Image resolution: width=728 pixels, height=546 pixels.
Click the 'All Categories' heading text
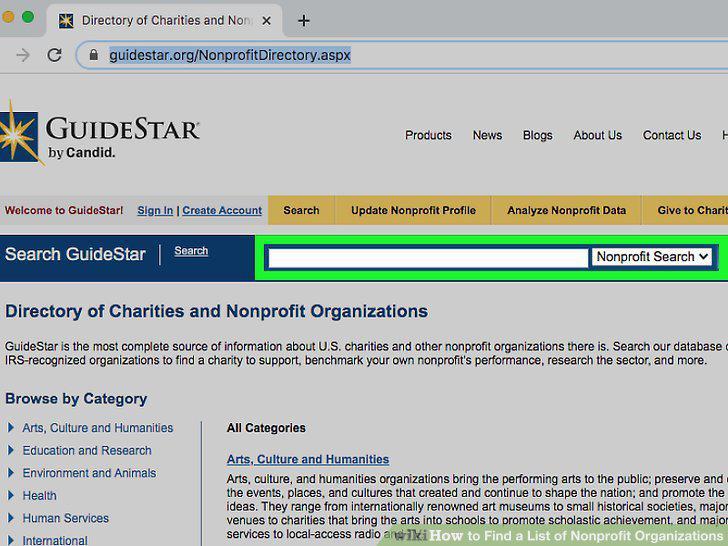pyautogui.click(x=266, y=428)
